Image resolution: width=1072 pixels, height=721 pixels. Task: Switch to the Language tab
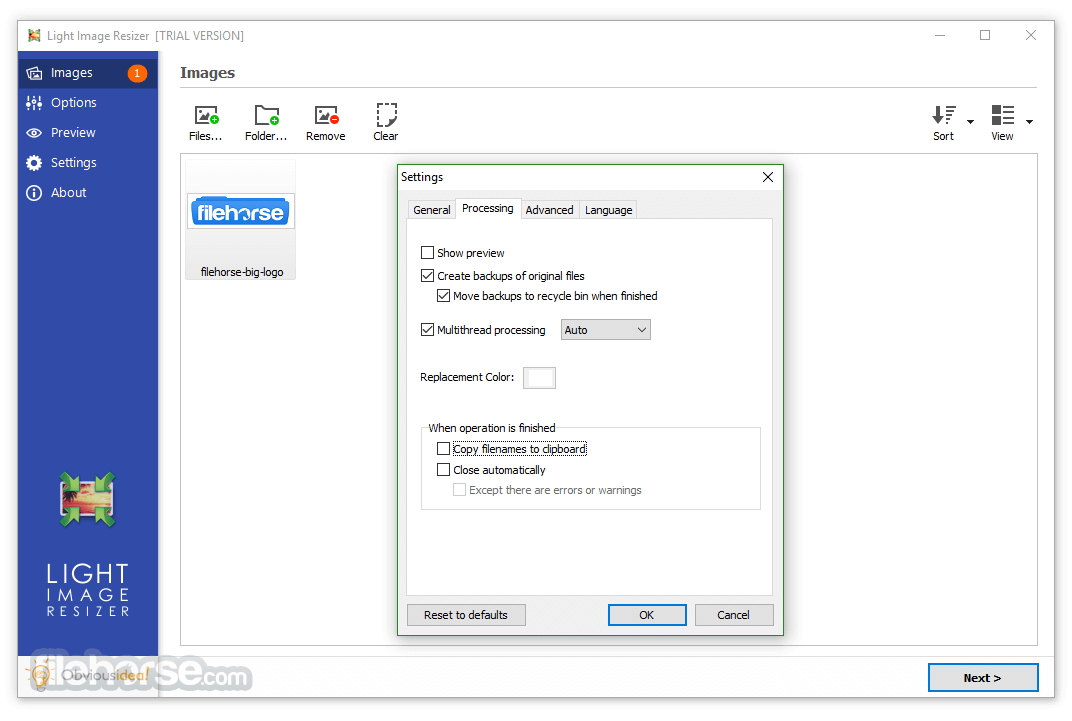point(608,210)
